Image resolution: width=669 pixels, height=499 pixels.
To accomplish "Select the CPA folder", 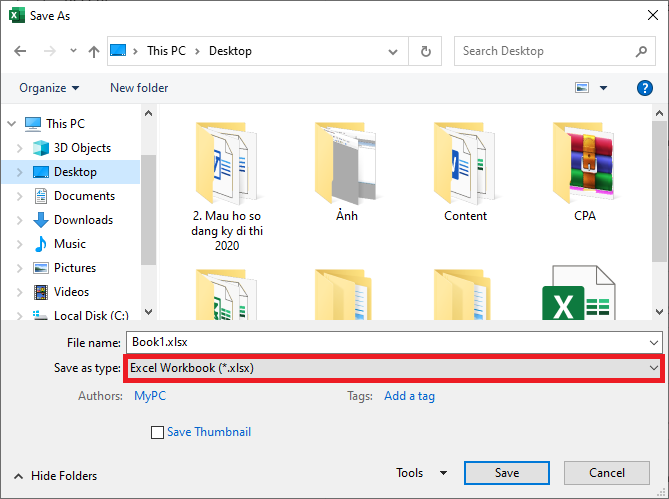I will click(585, 171).
